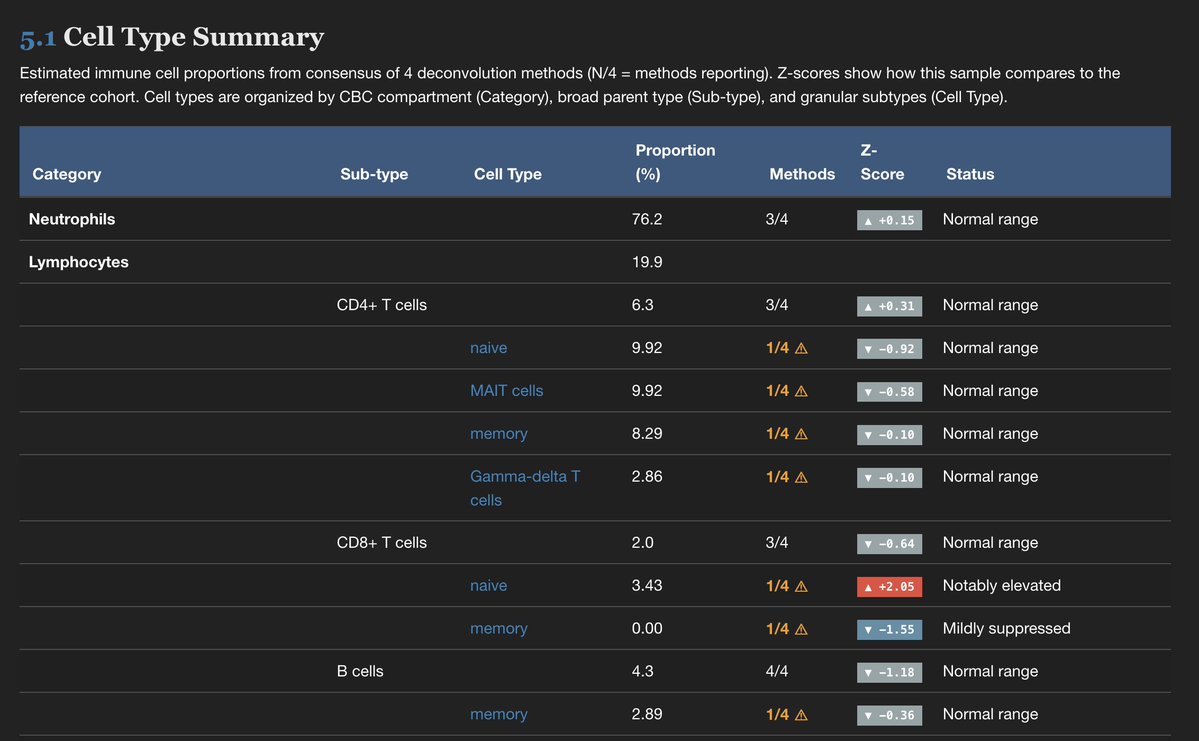Open the memory link with proportion 2.89

tap(499, 714)
